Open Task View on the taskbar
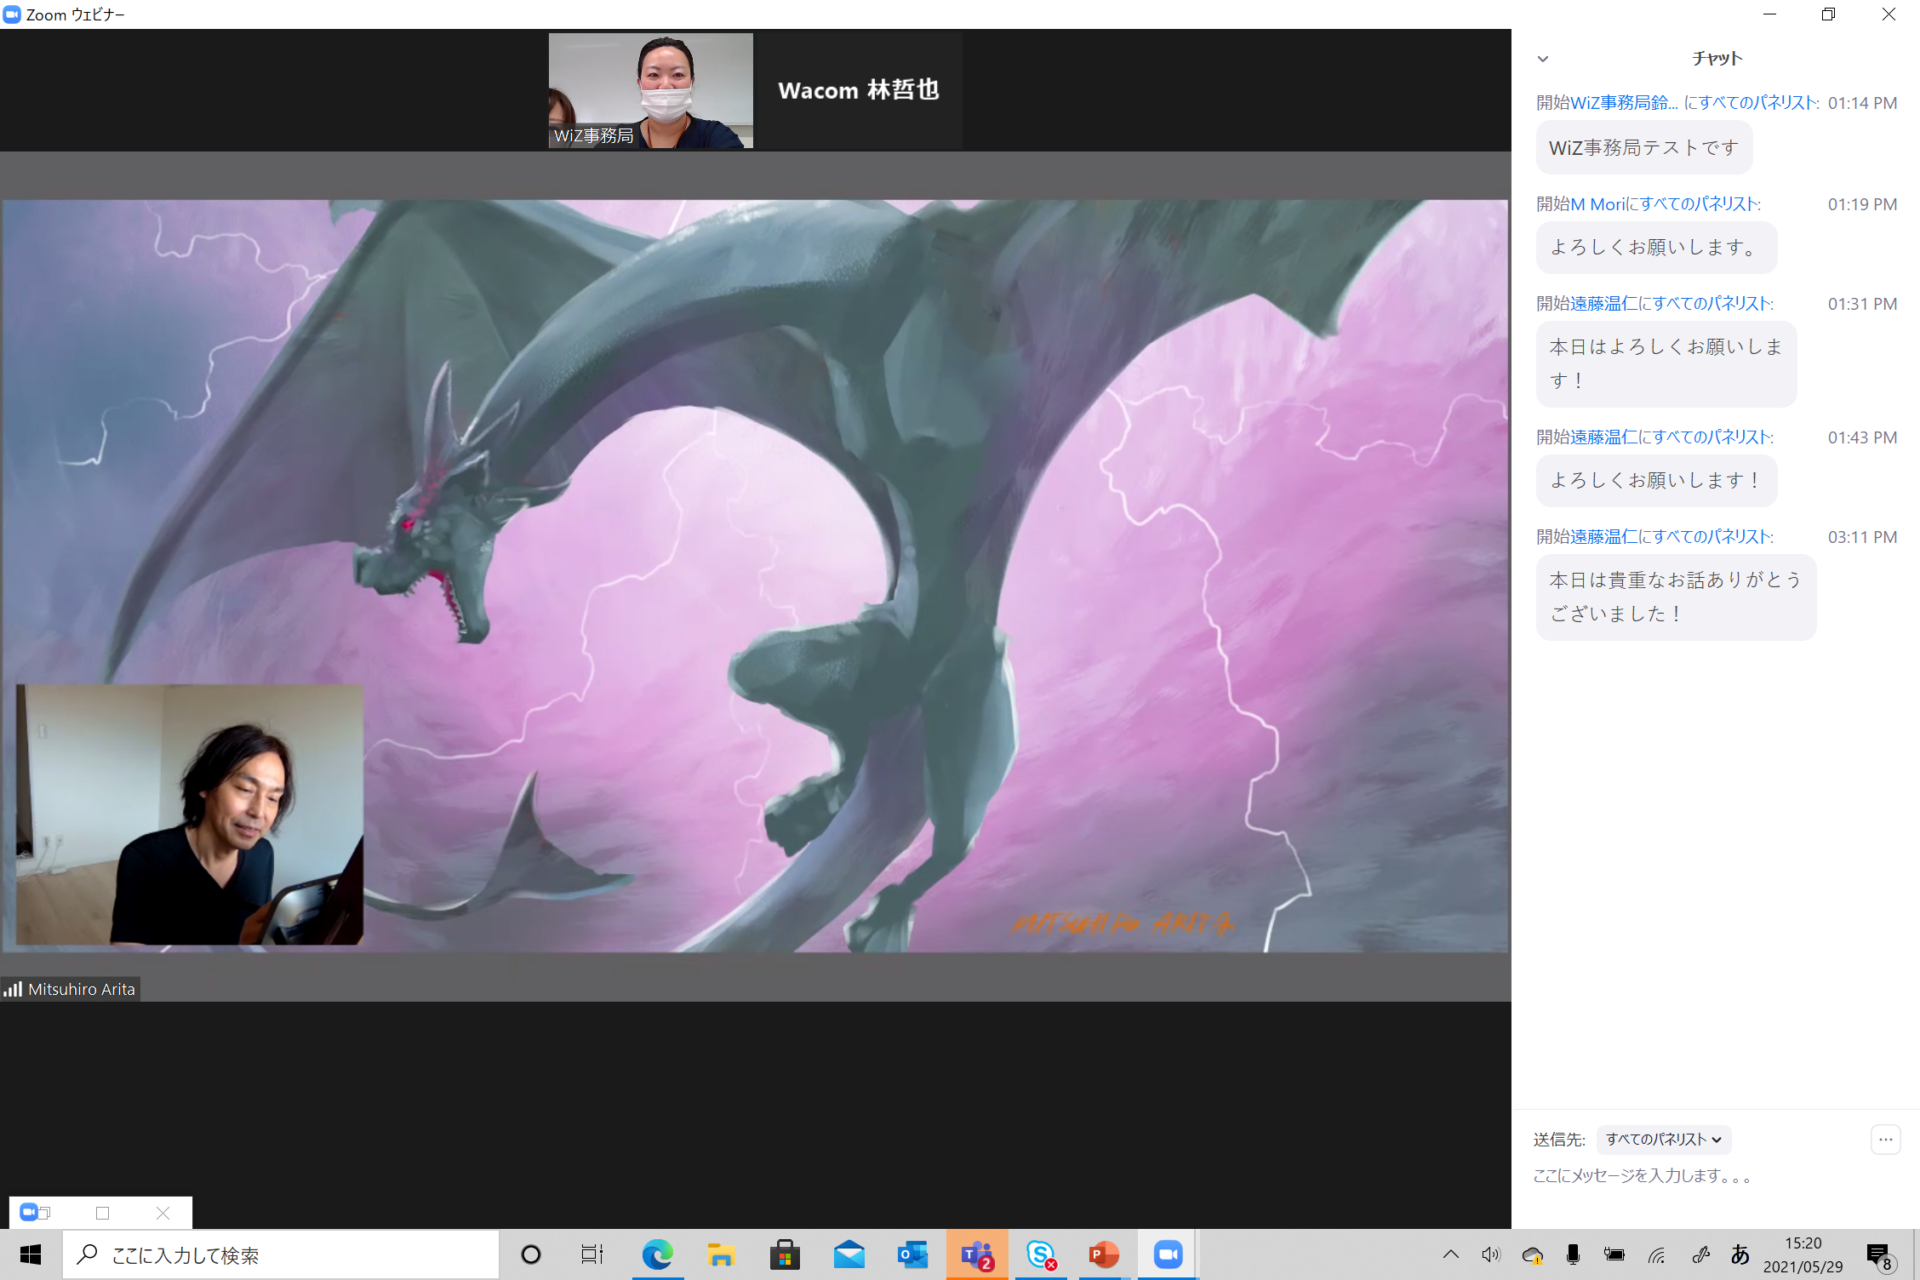This screenshot has height=1280, width=1920. pyautogui.click(x=592, y=1254)
